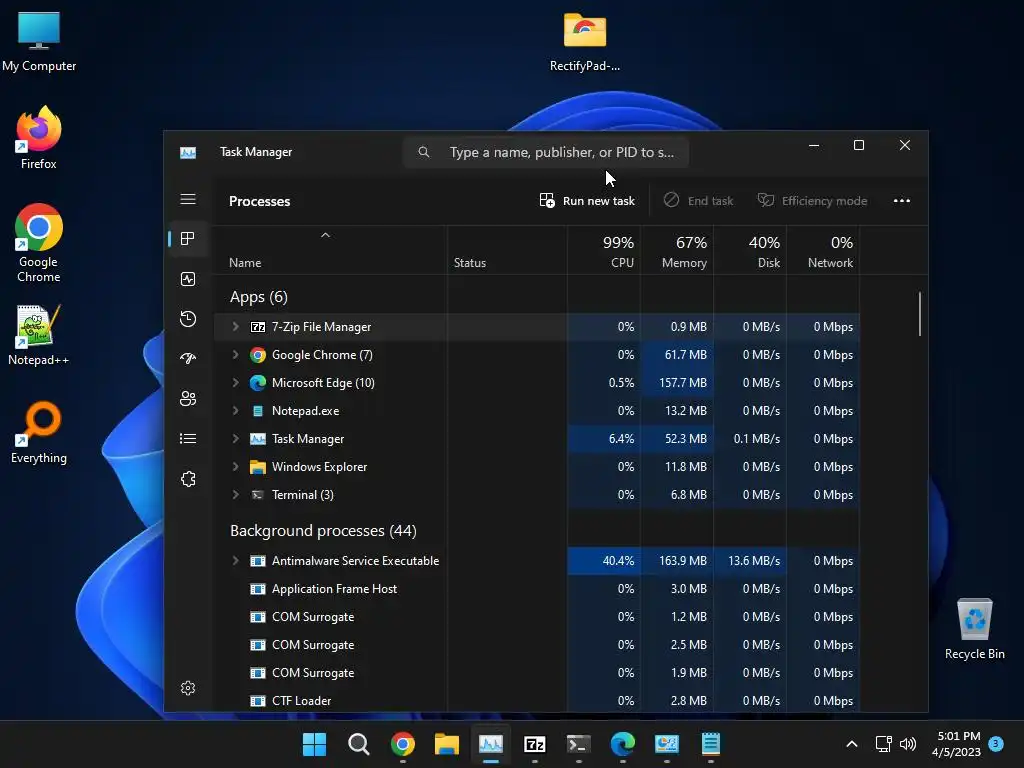Open Chrome from the taskbar

[403, 744]
